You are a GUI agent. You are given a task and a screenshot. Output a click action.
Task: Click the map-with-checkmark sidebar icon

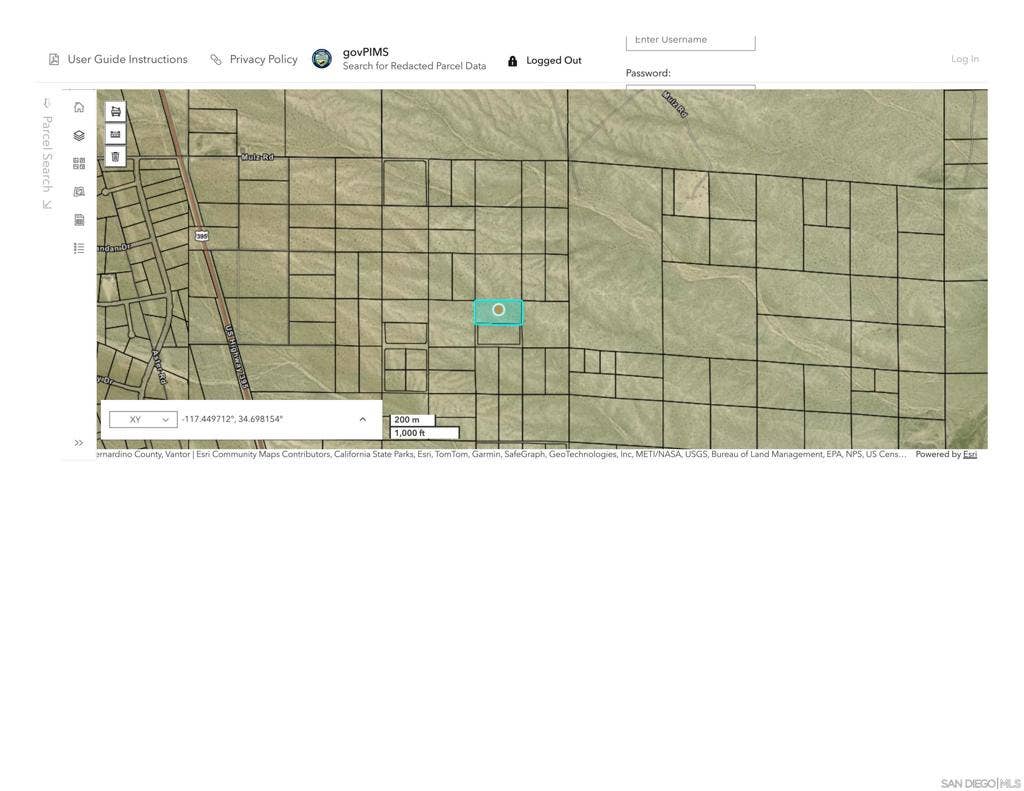click(x=79, y=191)
